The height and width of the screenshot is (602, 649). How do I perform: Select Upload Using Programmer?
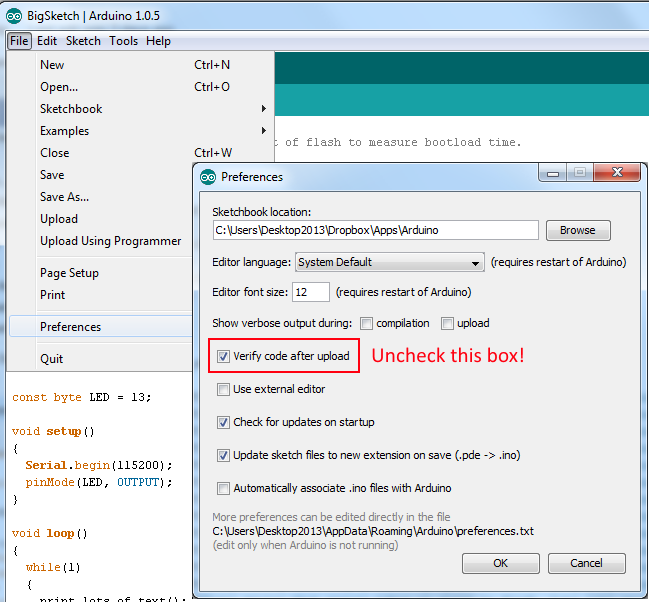(101, 241)
